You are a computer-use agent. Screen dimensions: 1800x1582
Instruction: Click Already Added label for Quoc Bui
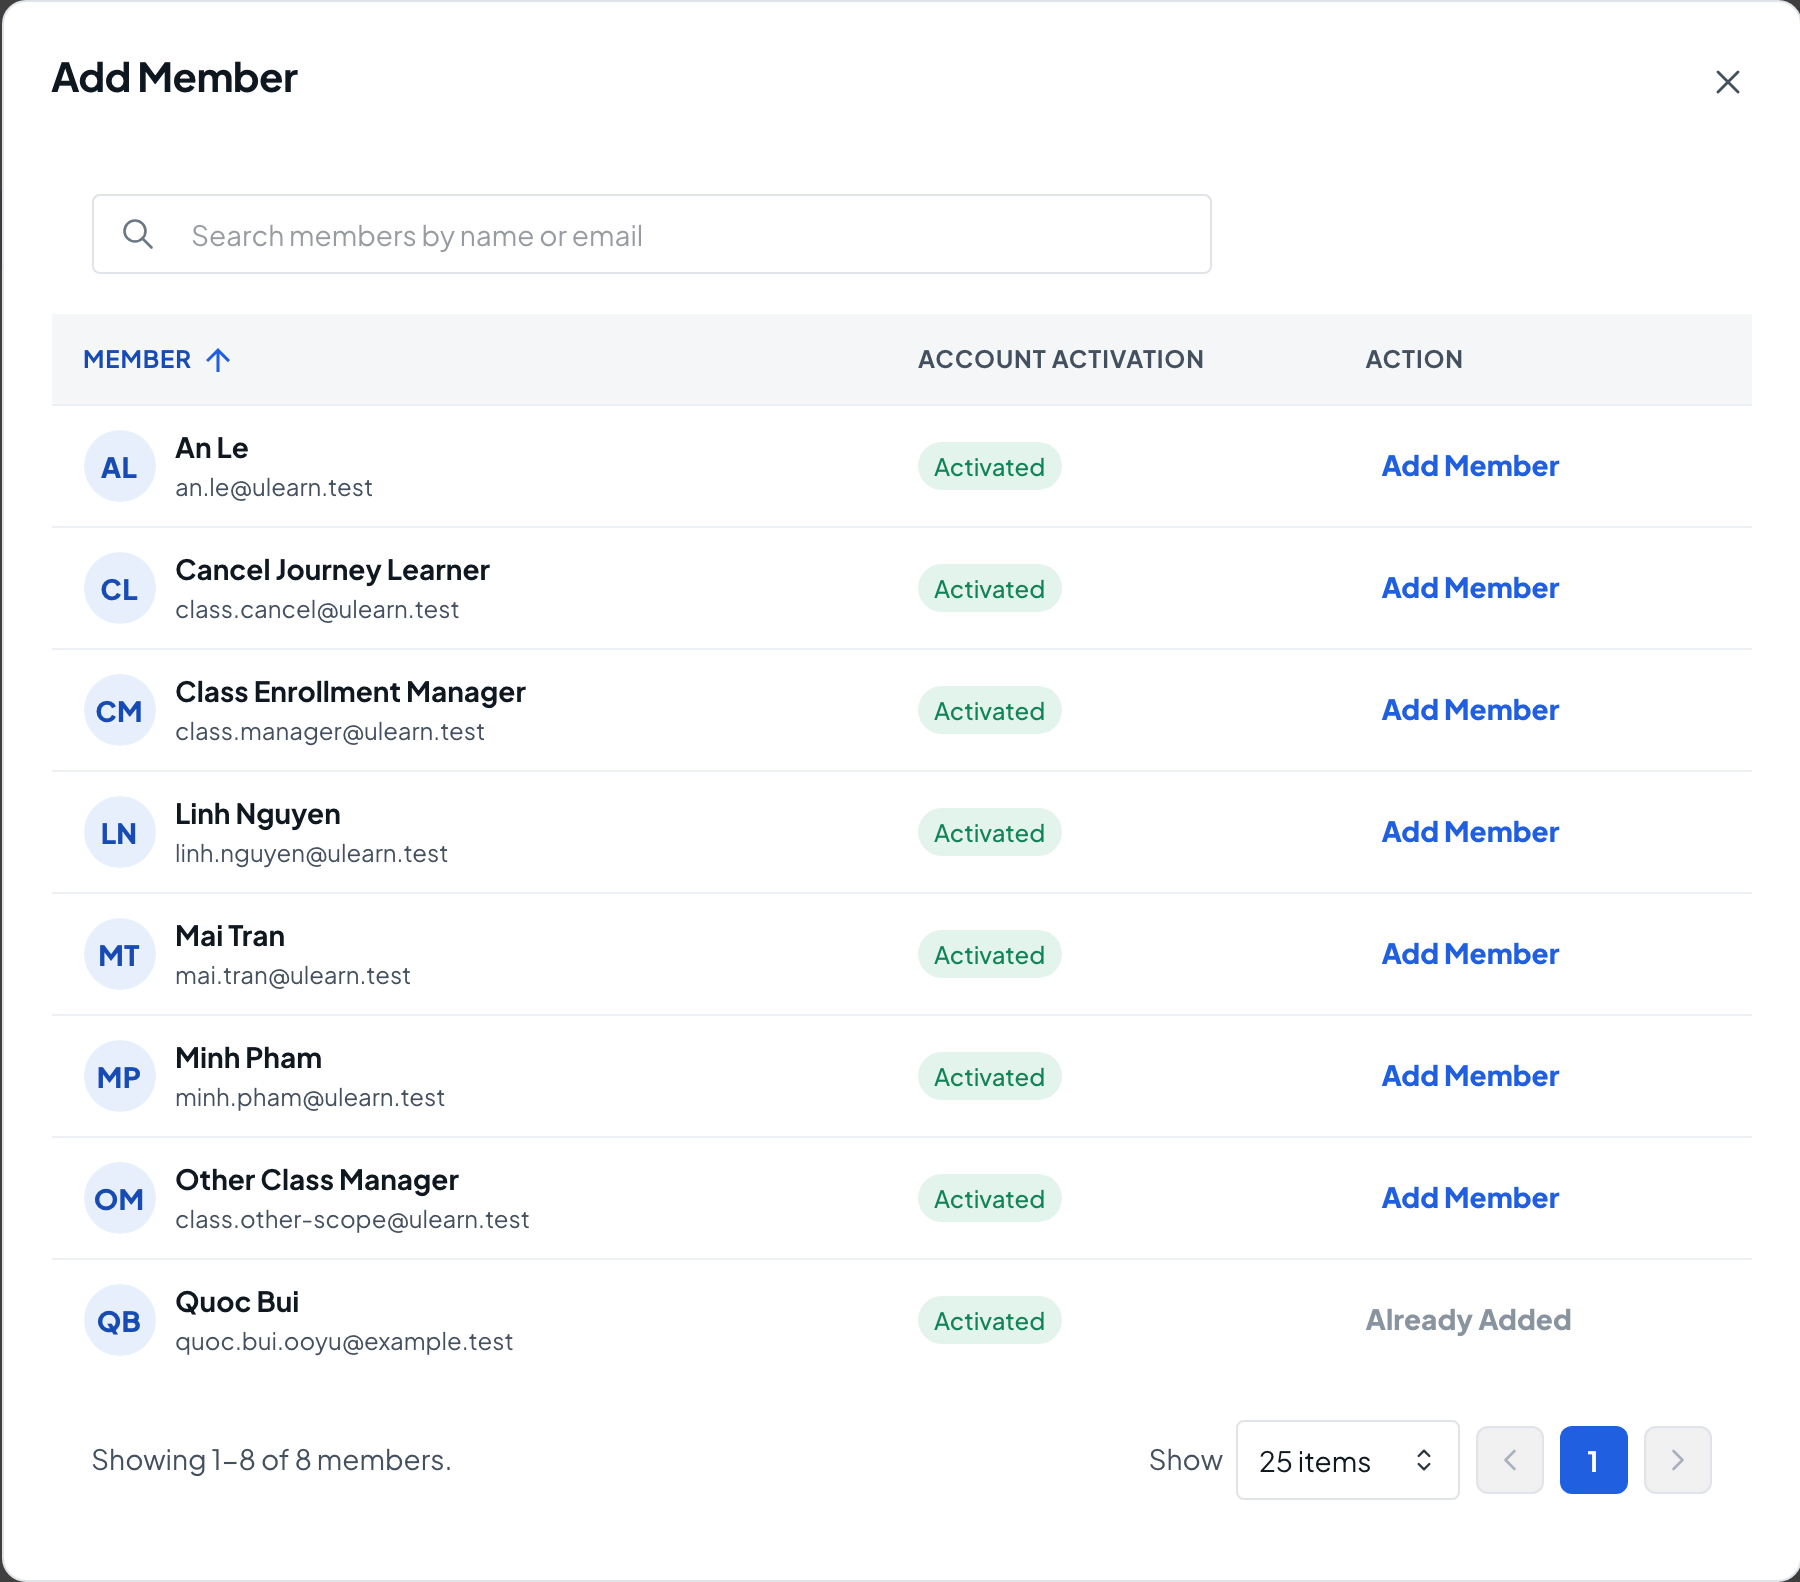1468,1320
